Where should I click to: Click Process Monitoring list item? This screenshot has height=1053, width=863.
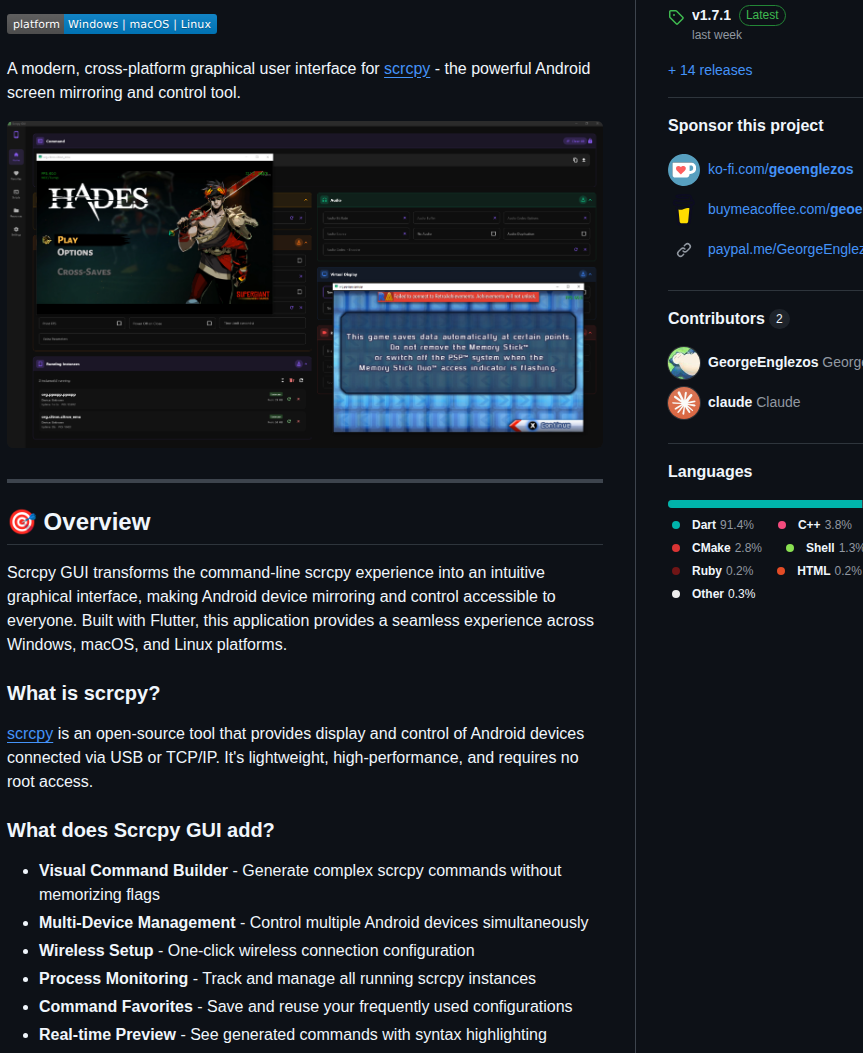coord(287,978)
